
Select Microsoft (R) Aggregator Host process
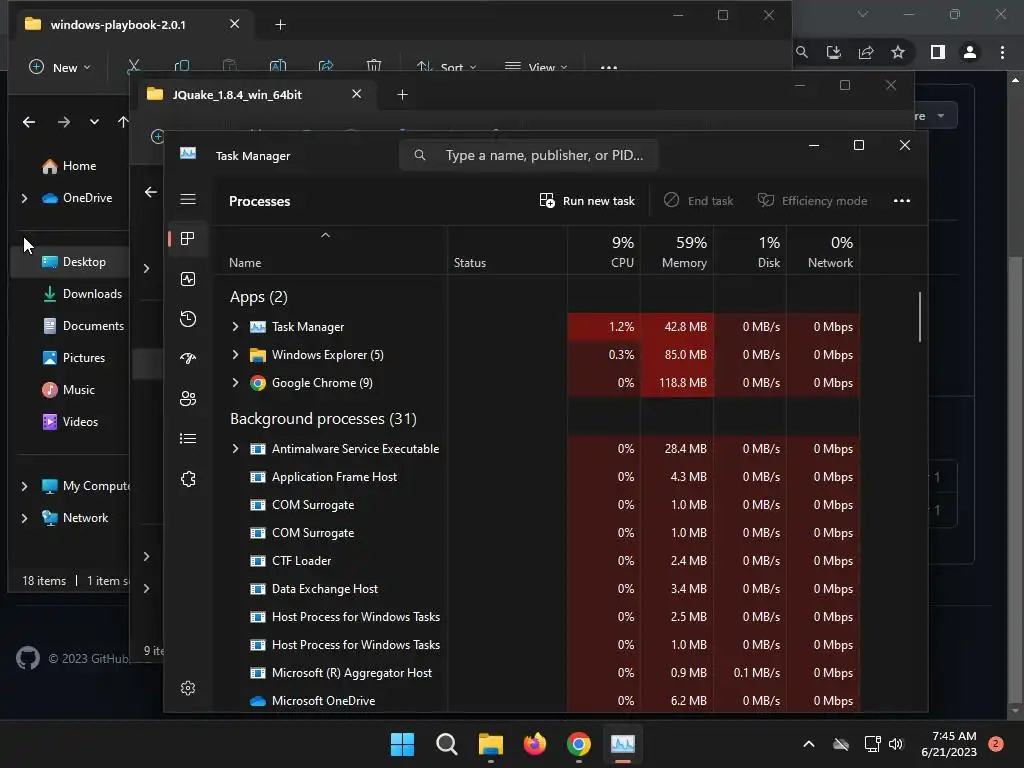click(536, 673)
